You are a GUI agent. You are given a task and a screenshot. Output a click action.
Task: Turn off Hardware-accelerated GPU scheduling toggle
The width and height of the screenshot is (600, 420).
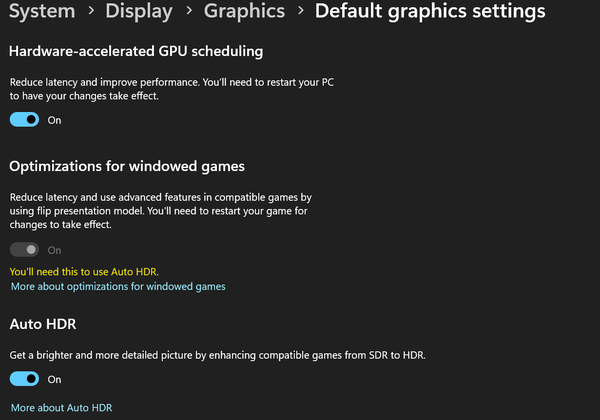tap(24, 120)
